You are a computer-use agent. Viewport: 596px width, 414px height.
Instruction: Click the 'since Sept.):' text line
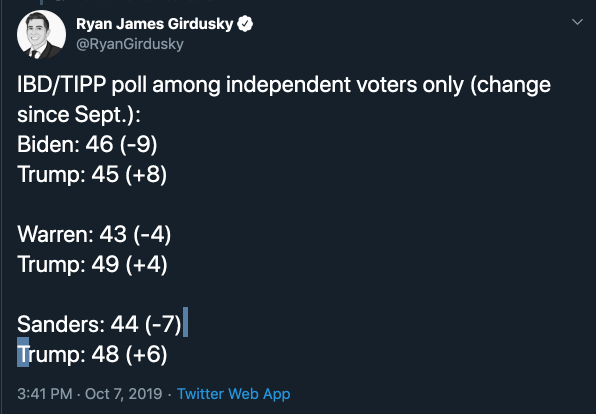(x=79, y=115)
